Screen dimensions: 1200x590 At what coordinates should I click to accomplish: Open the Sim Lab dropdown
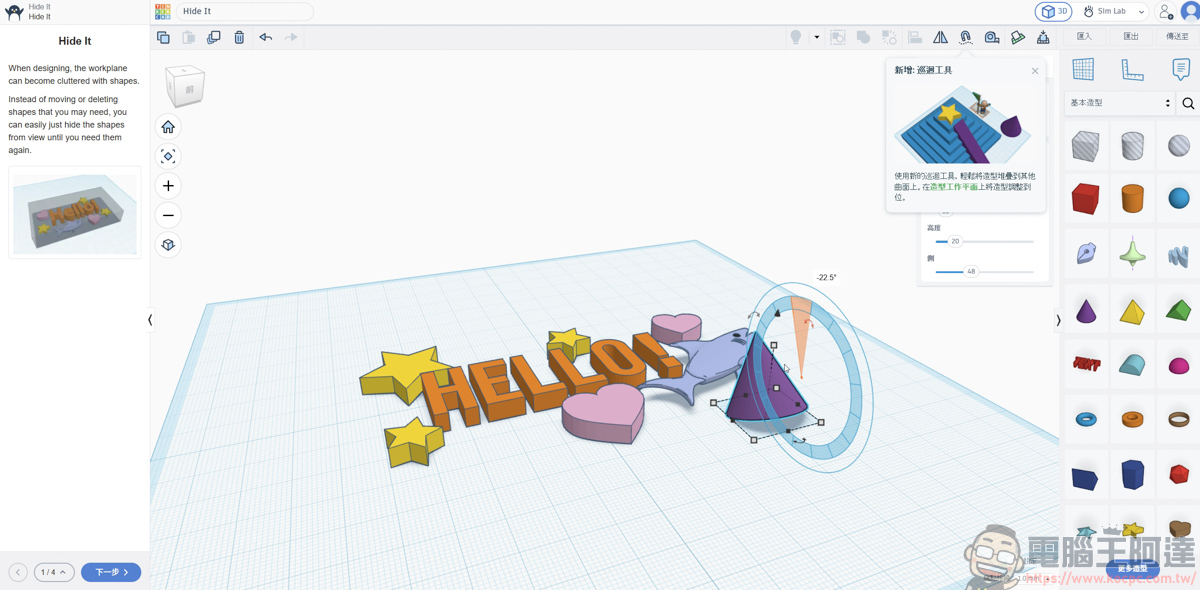click(x=1114, y=11)
